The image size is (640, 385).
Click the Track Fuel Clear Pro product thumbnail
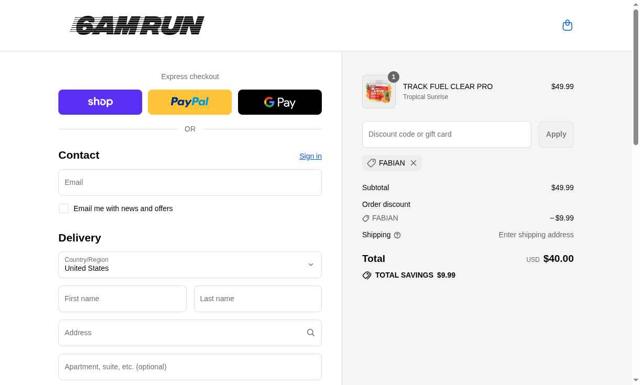coord(378,92)
